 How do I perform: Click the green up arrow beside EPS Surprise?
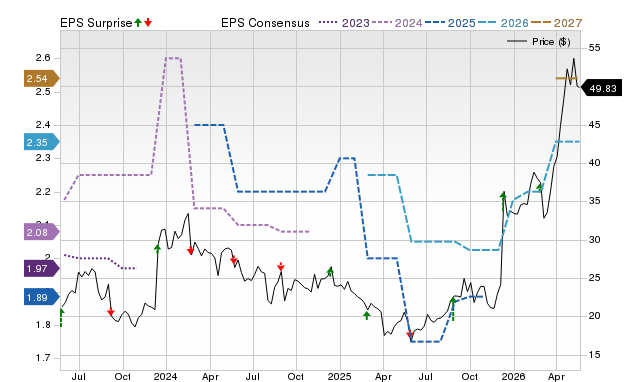click(x=138, y=22)
